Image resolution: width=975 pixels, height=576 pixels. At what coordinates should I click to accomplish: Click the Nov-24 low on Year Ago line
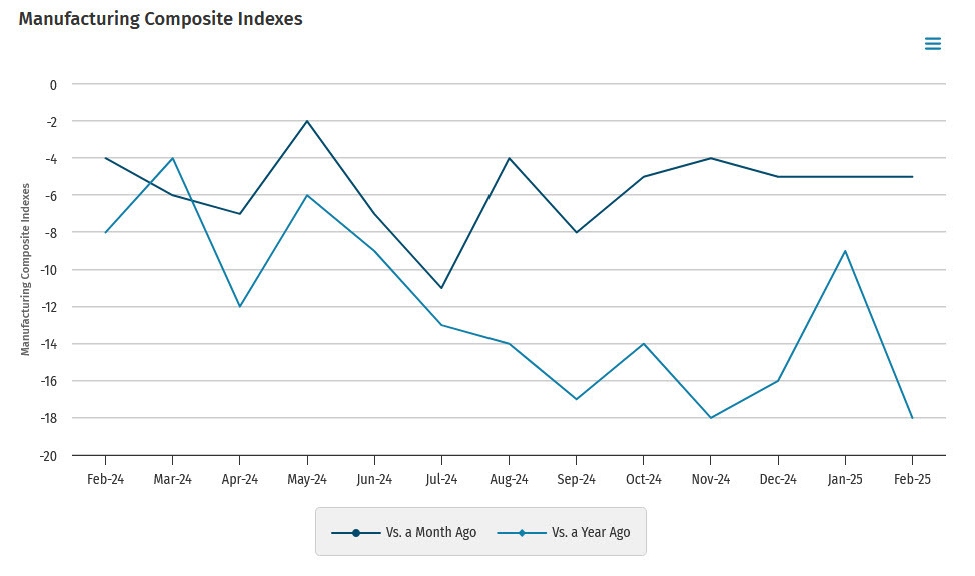point(710,418)
